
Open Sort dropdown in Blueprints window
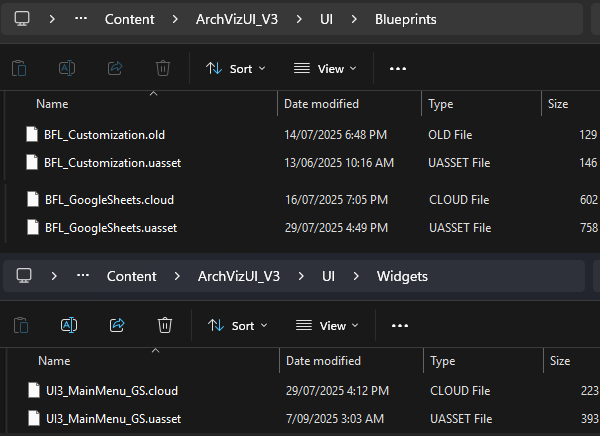coord(236,69)
